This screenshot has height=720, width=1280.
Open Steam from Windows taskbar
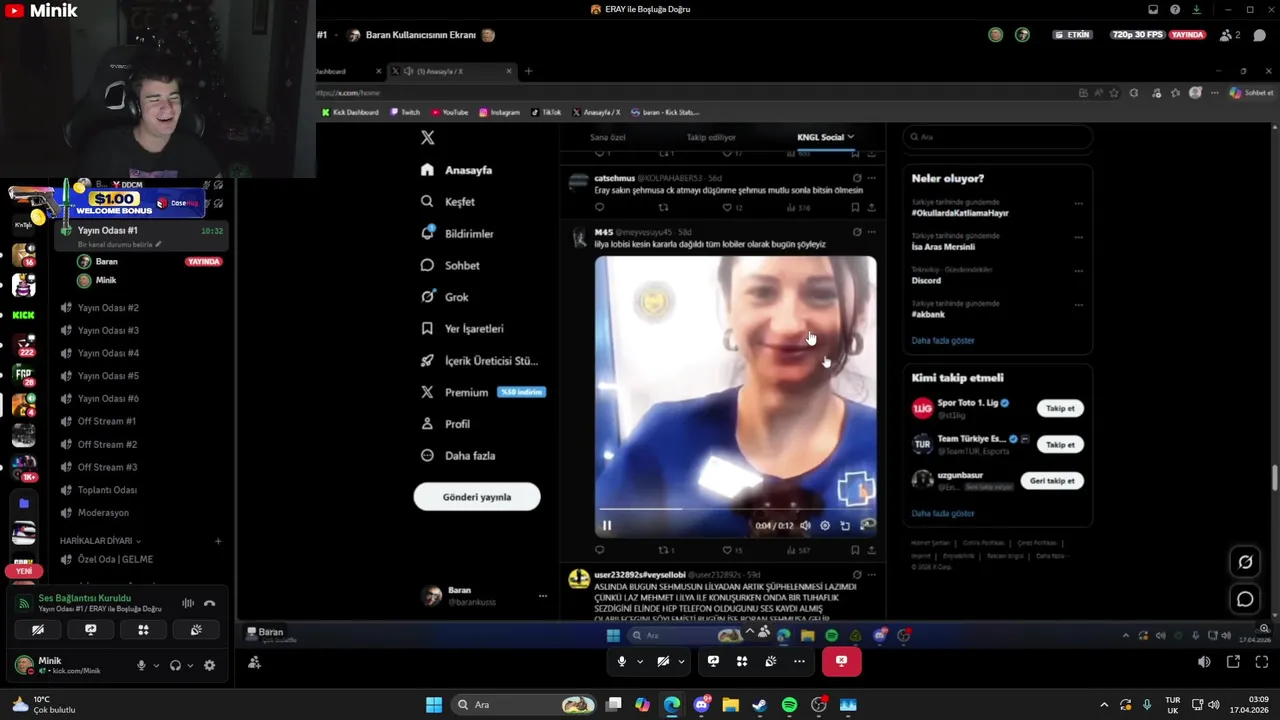coord(760,705)
